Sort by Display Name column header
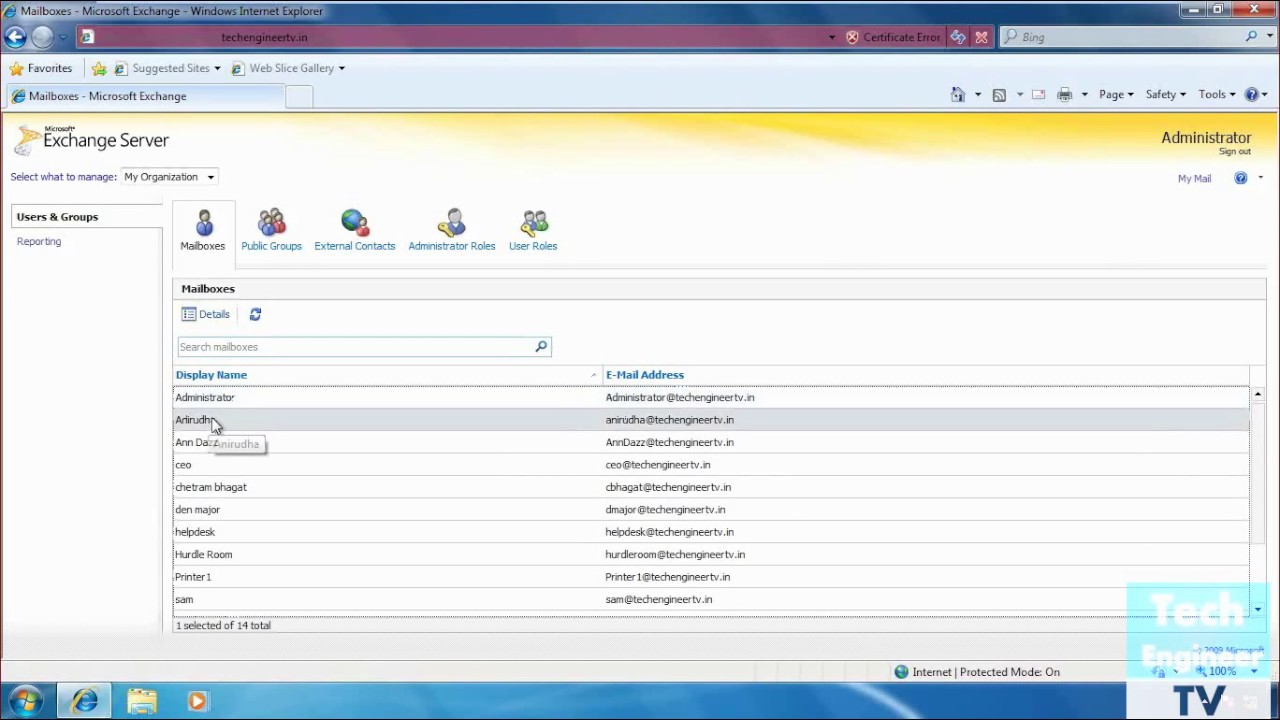Image resolution: width=1280 pixels, height=720 pixels. (211, 375)
